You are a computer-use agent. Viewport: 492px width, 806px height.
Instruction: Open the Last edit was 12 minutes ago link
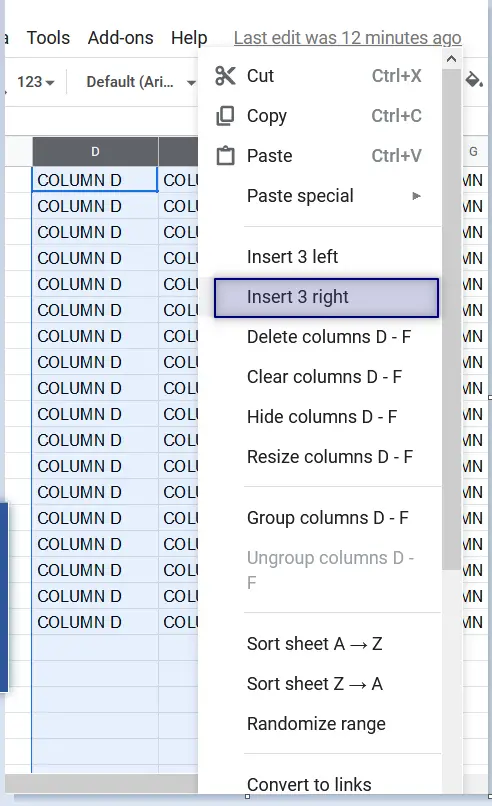coord(348,38)
